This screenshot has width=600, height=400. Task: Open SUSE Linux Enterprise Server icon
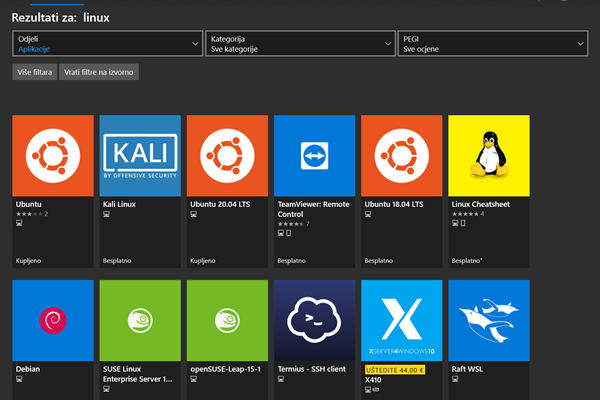(x=140, y=320)
